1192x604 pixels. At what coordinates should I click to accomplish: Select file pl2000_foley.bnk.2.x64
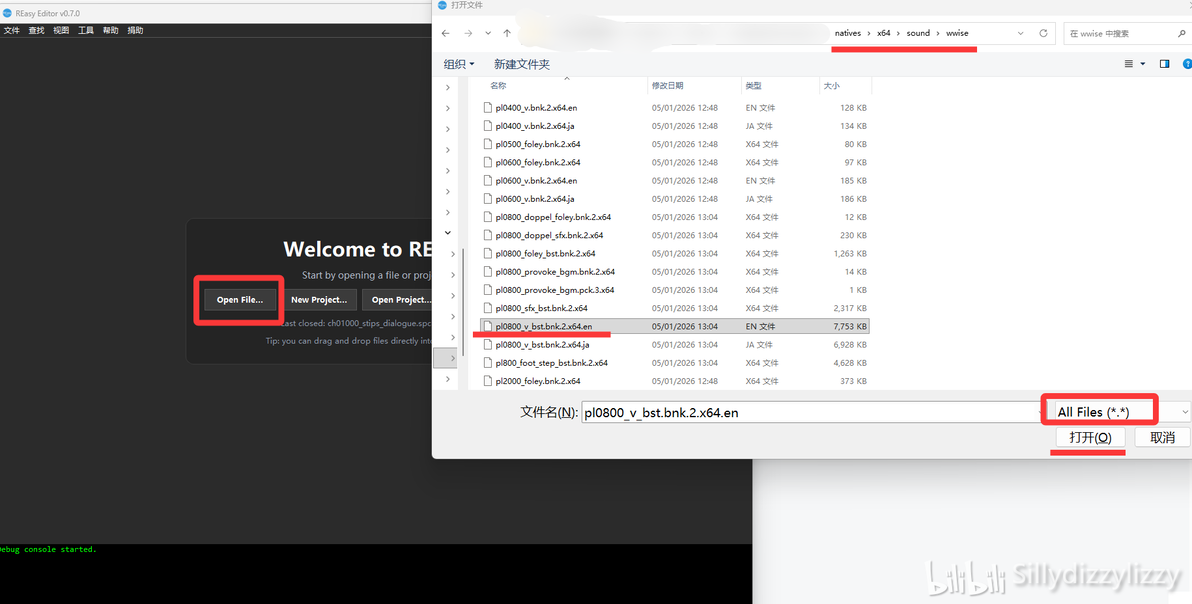pos(537,381)
